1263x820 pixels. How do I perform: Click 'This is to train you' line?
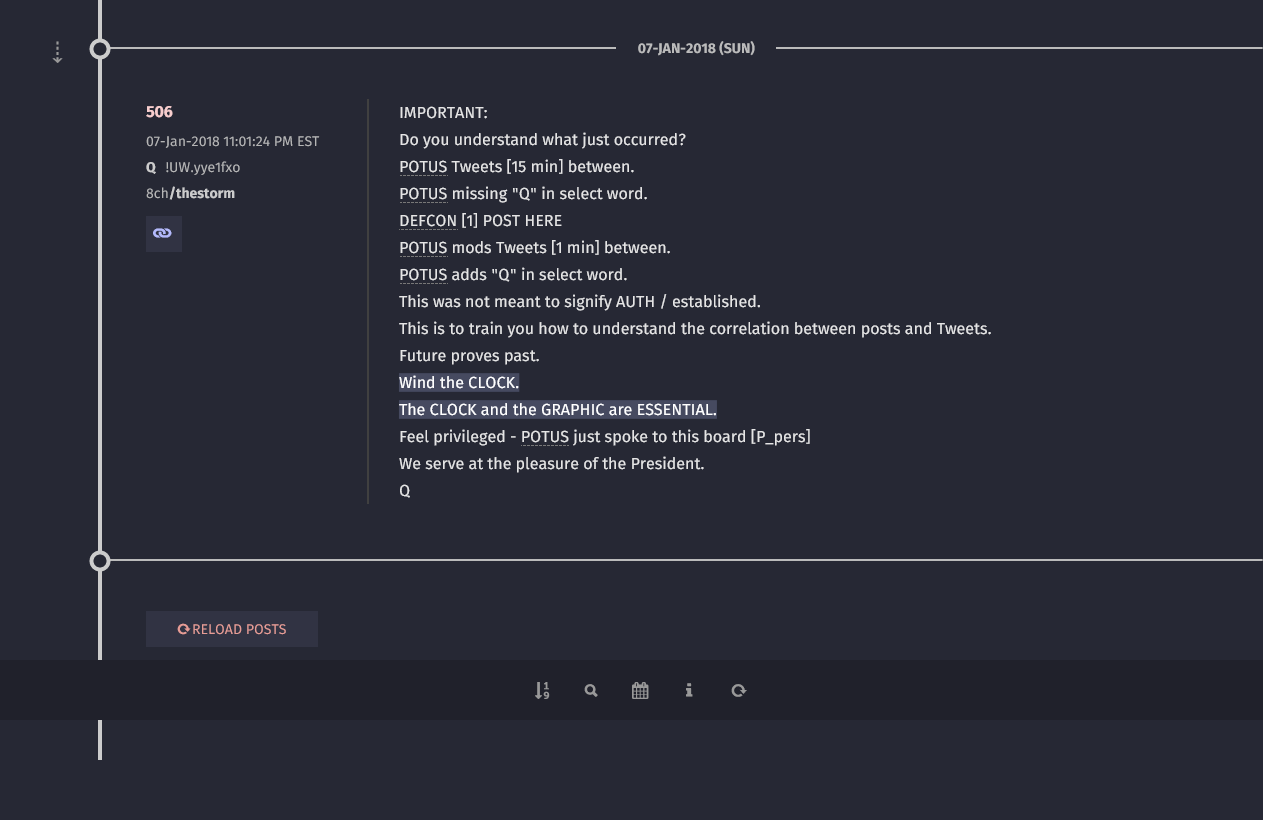pyautogui.click(x=695, y=329)
